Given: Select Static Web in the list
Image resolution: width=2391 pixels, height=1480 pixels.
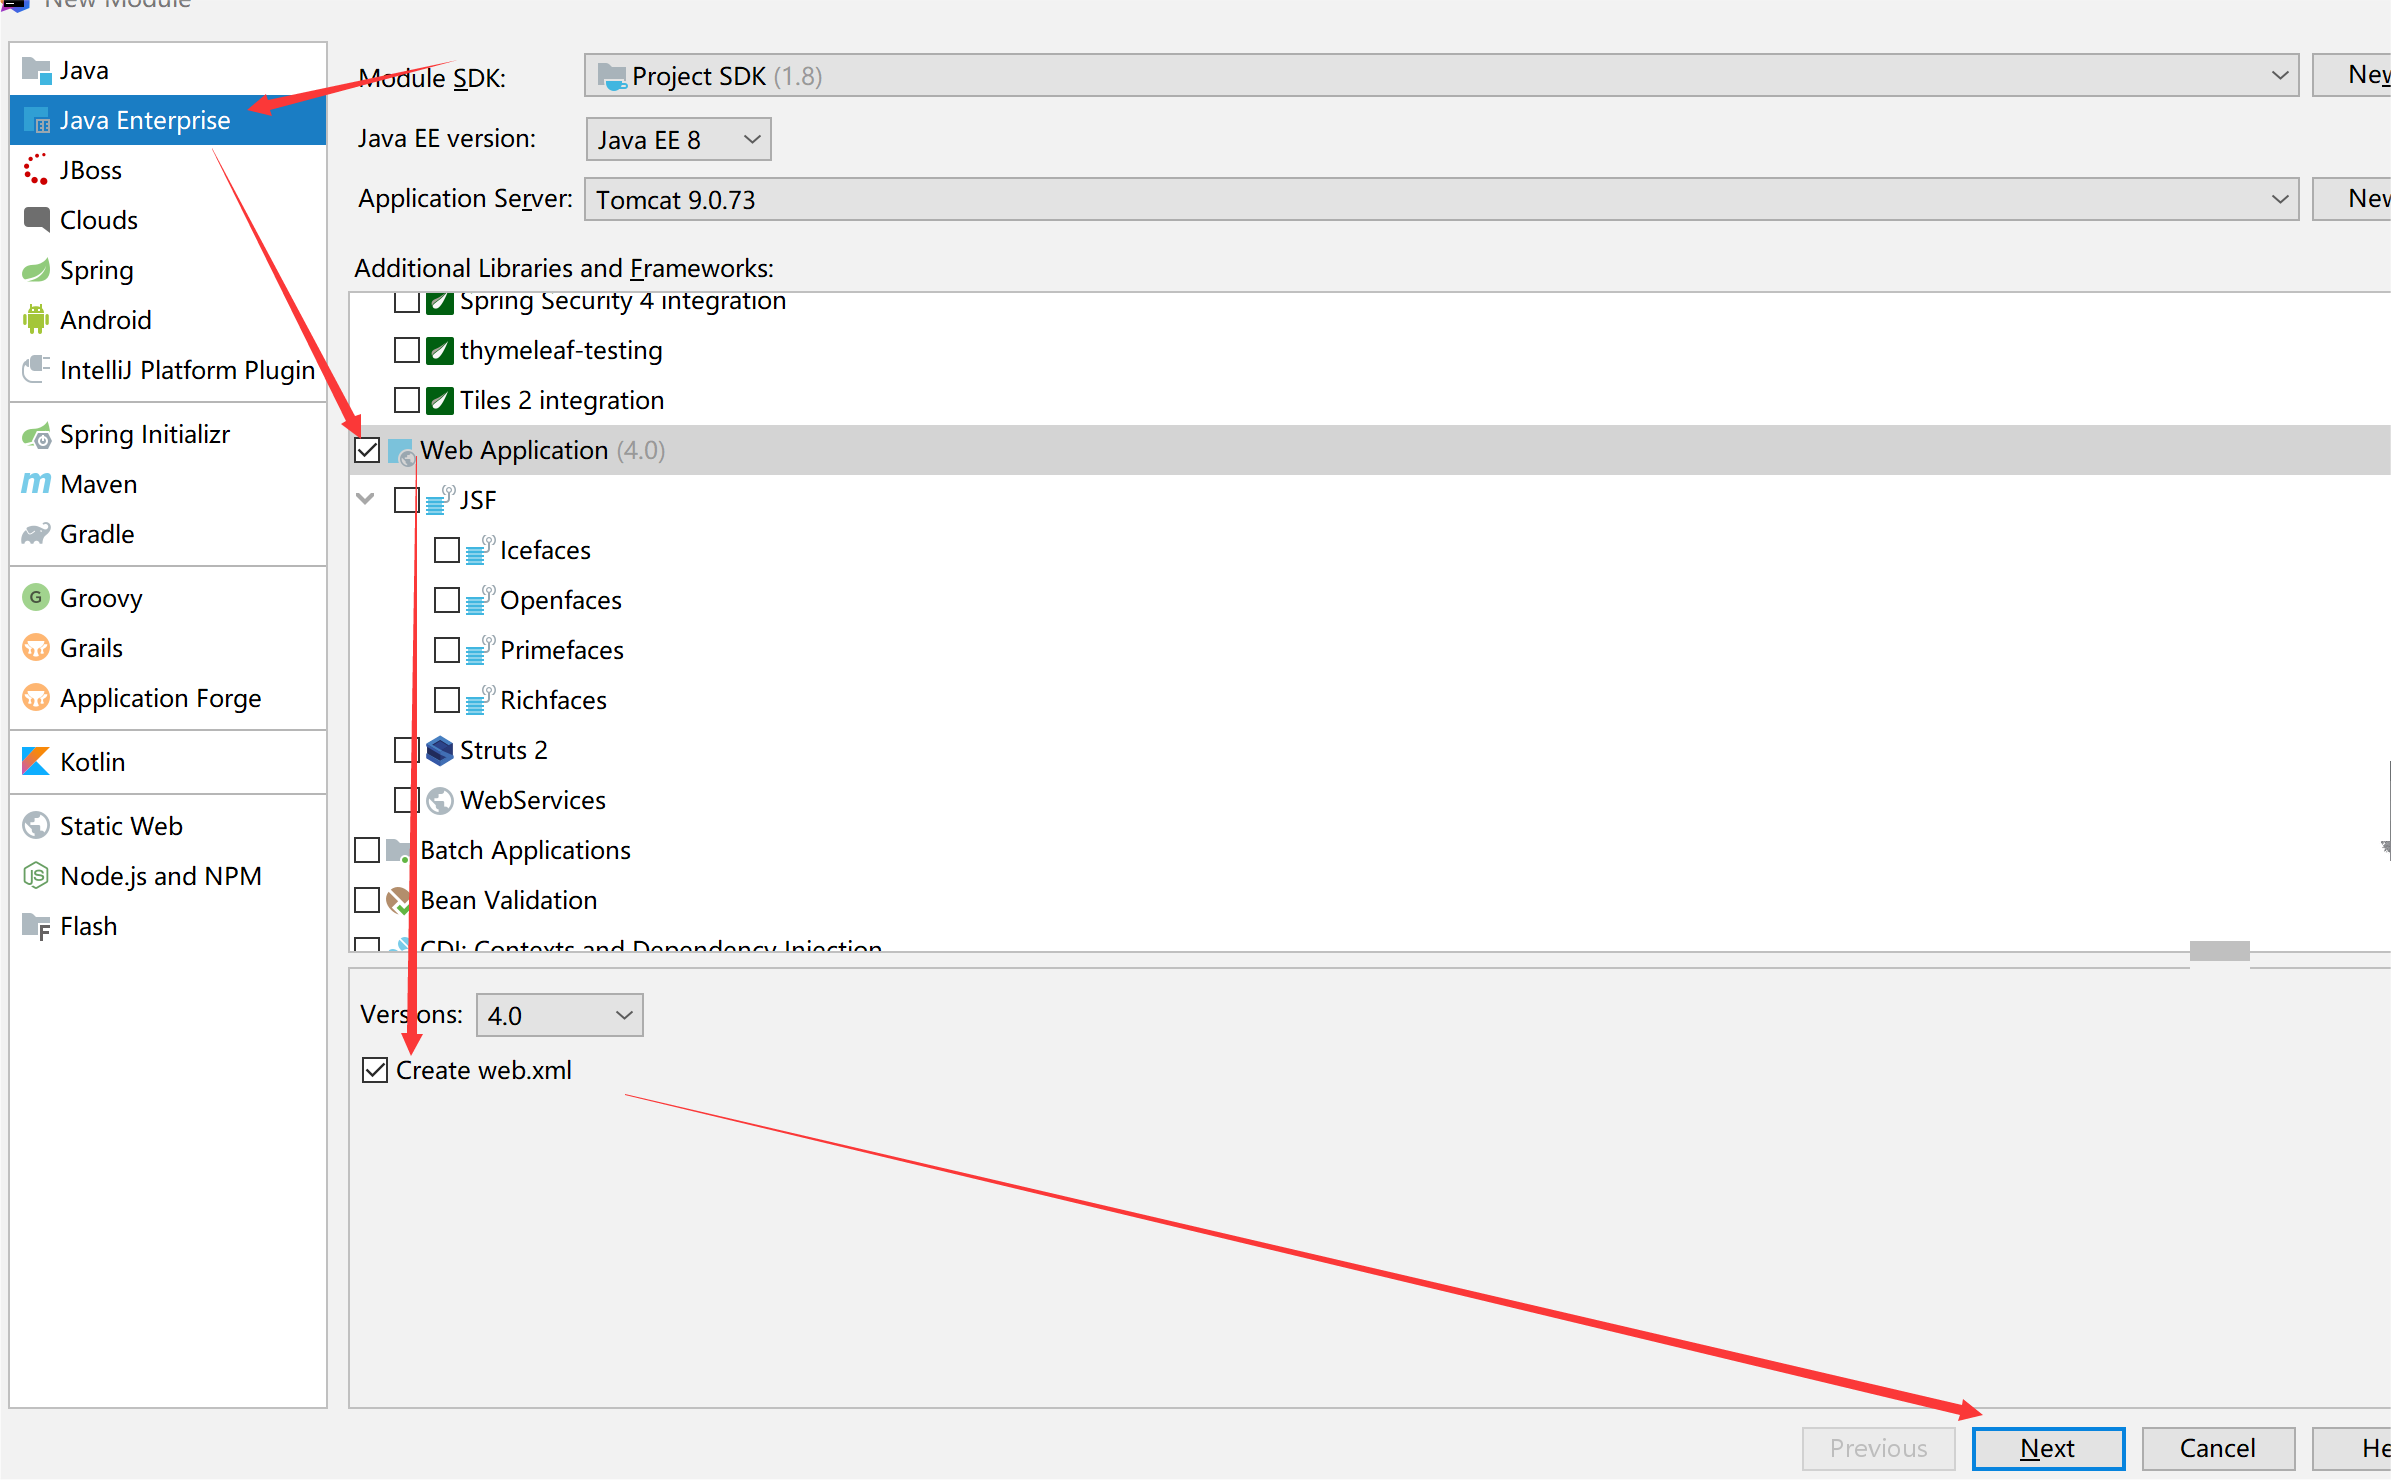Looking at the screenshot, I should [168, 826].
